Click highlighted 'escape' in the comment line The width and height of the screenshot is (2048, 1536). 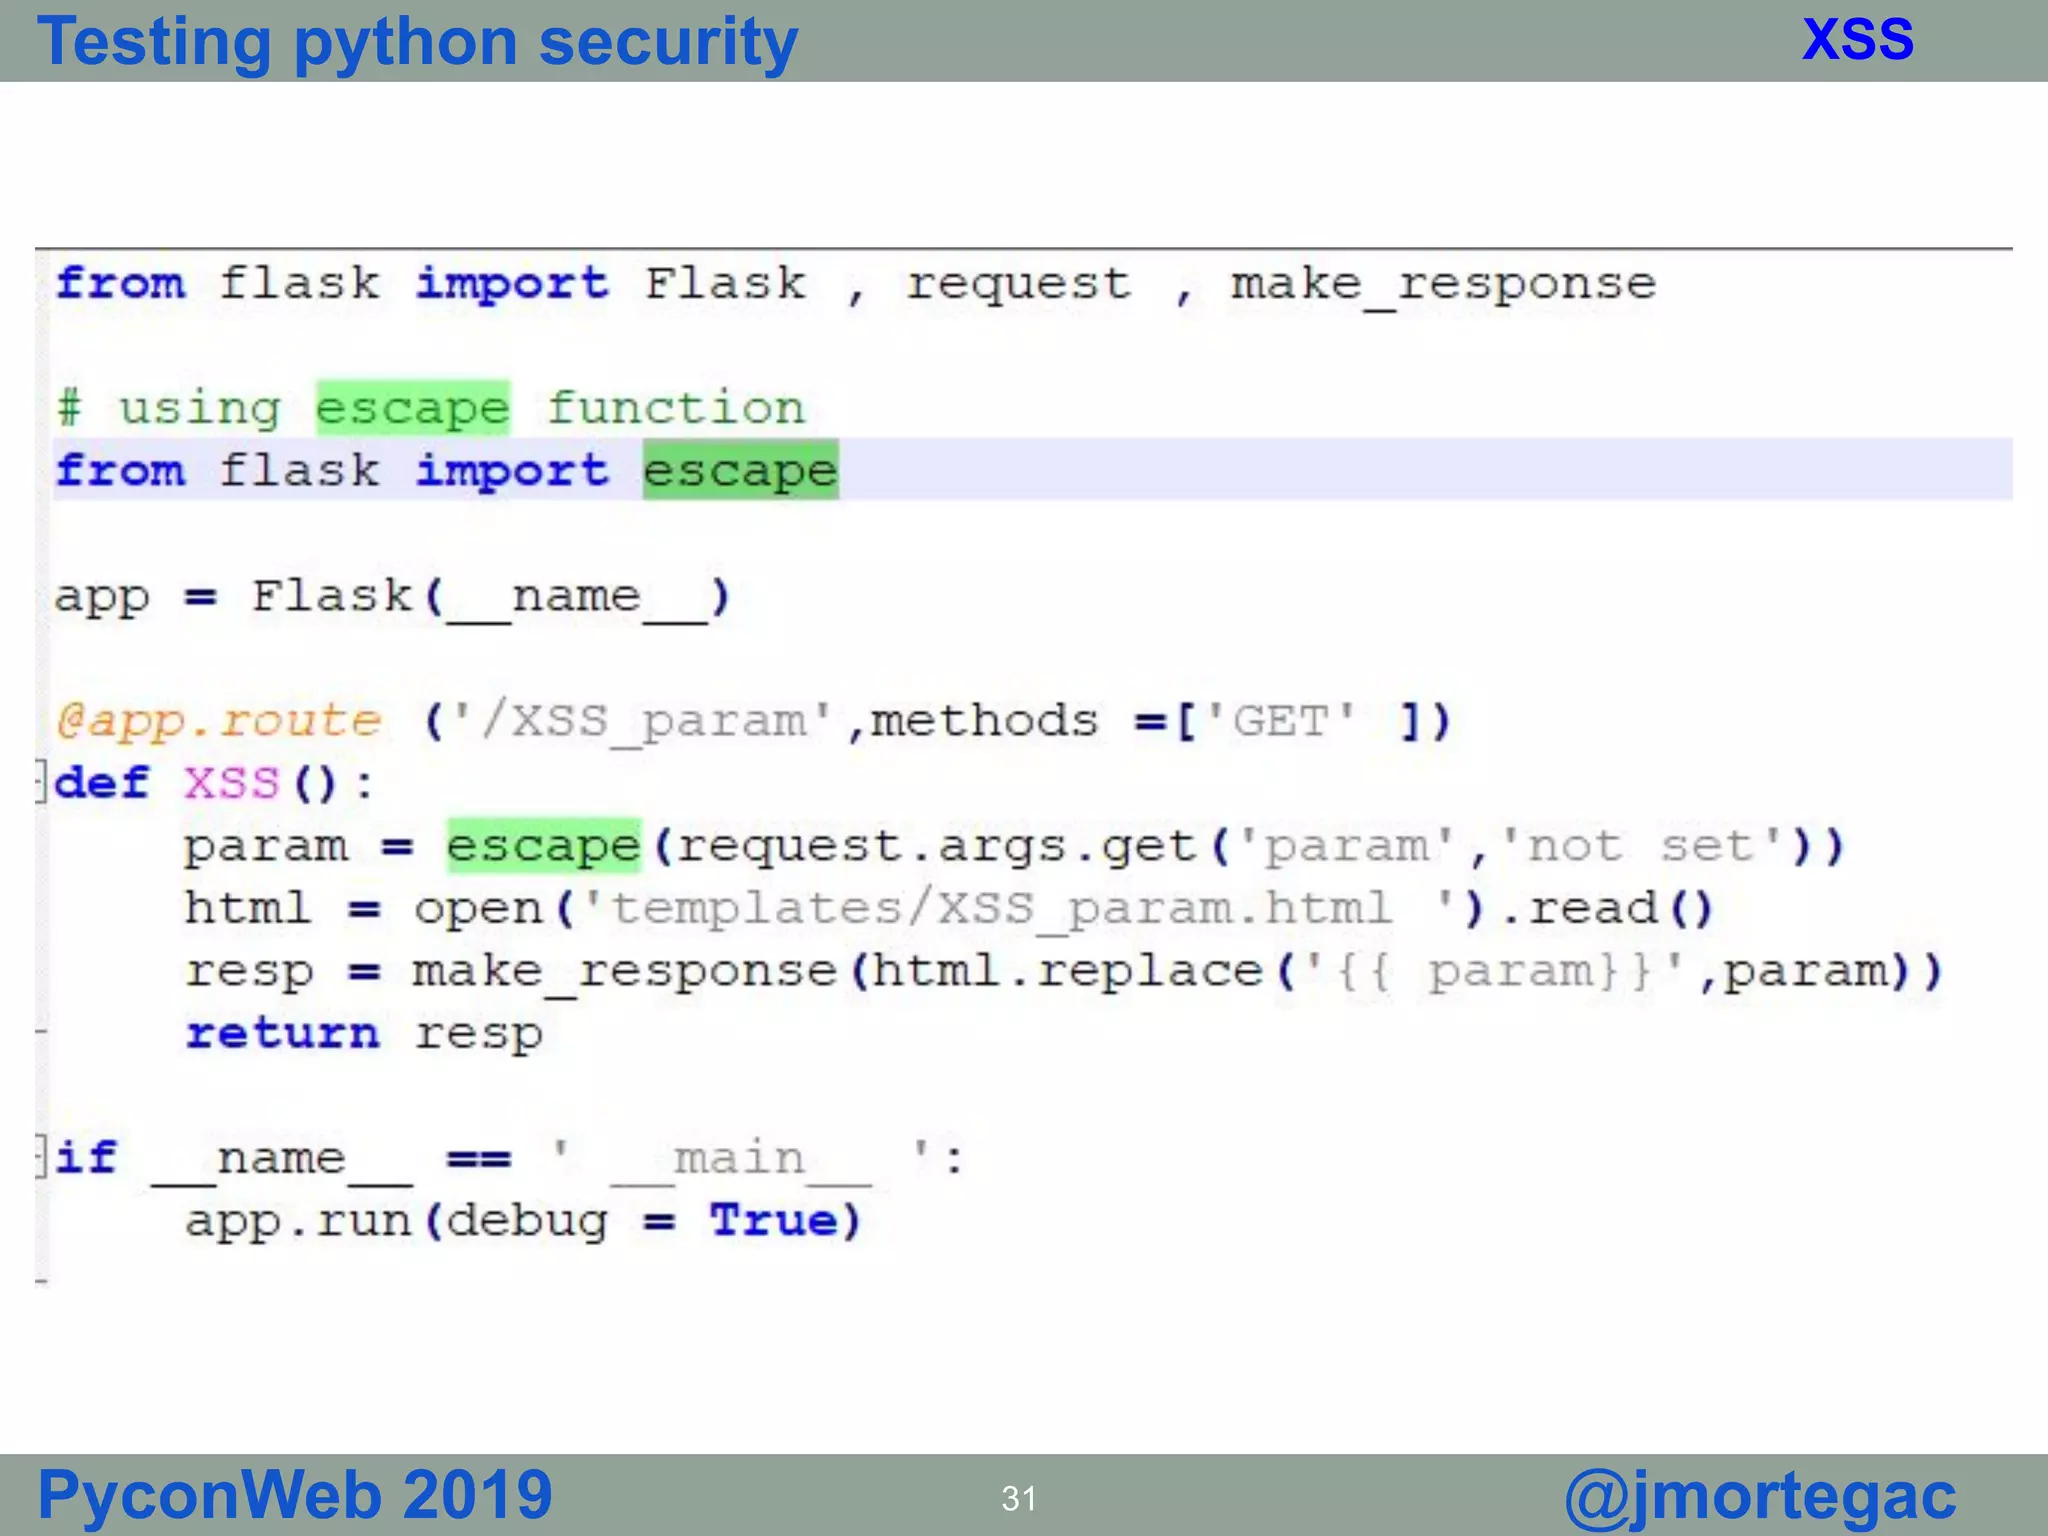[413, 408]
